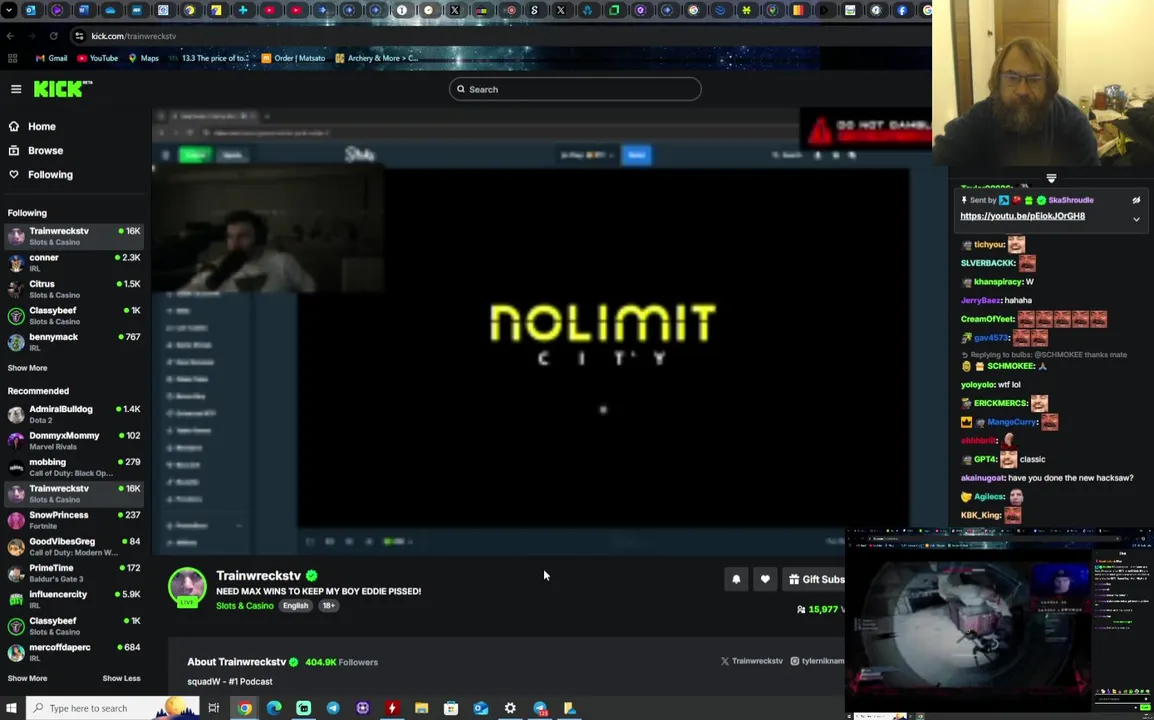Open influencercity recommended channel
Viewport: 1154px width, 720px height.
[x=74, y=600]
